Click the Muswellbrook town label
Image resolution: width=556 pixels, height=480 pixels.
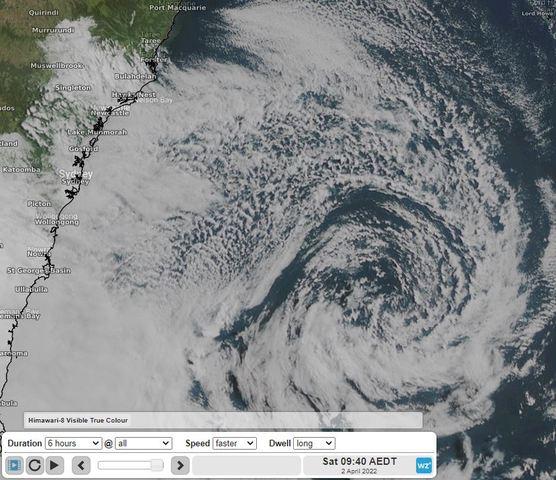pyautogui.click(x=57, y=66)
